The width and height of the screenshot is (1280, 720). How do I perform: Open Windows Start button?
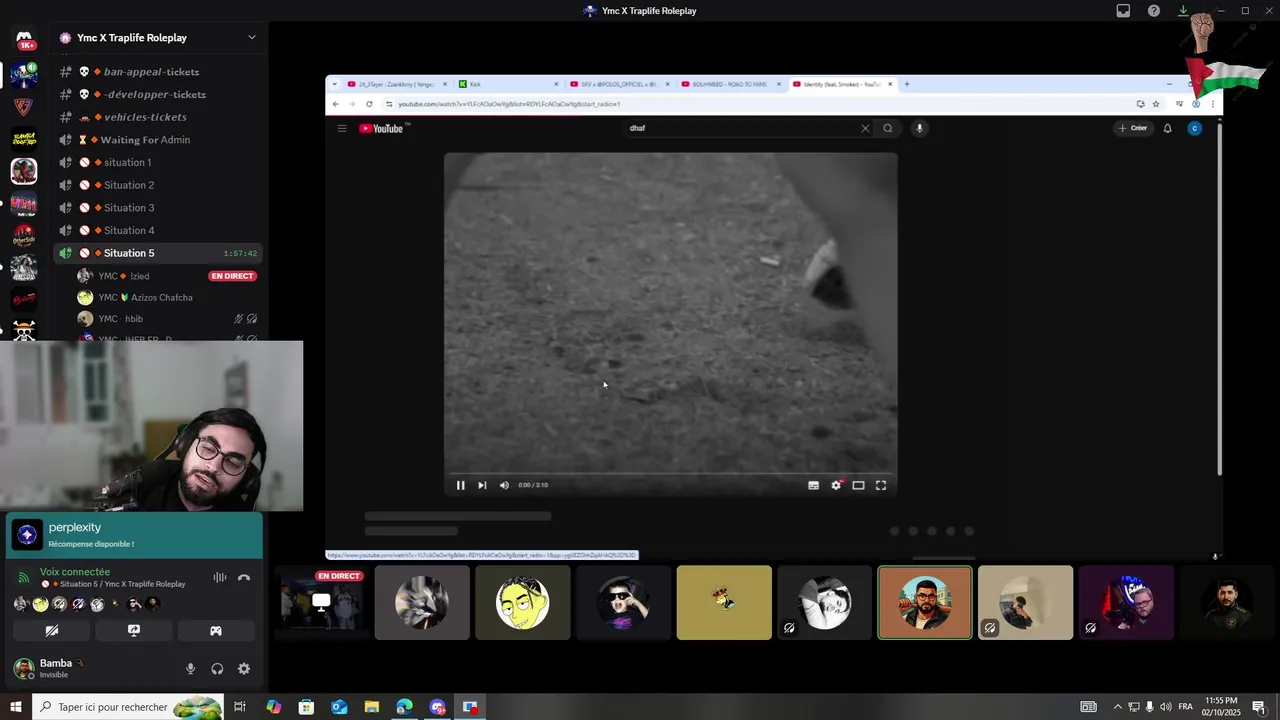[16, 707]
